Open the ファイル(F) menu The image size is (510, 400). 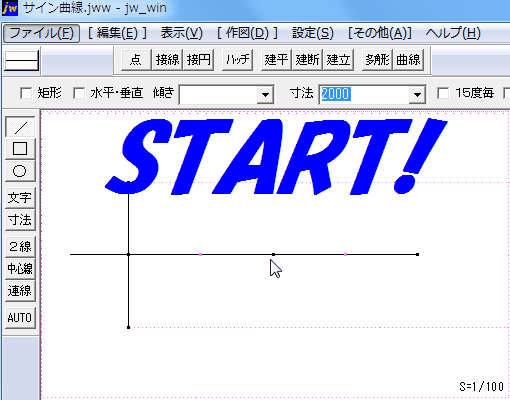point(42,33)
